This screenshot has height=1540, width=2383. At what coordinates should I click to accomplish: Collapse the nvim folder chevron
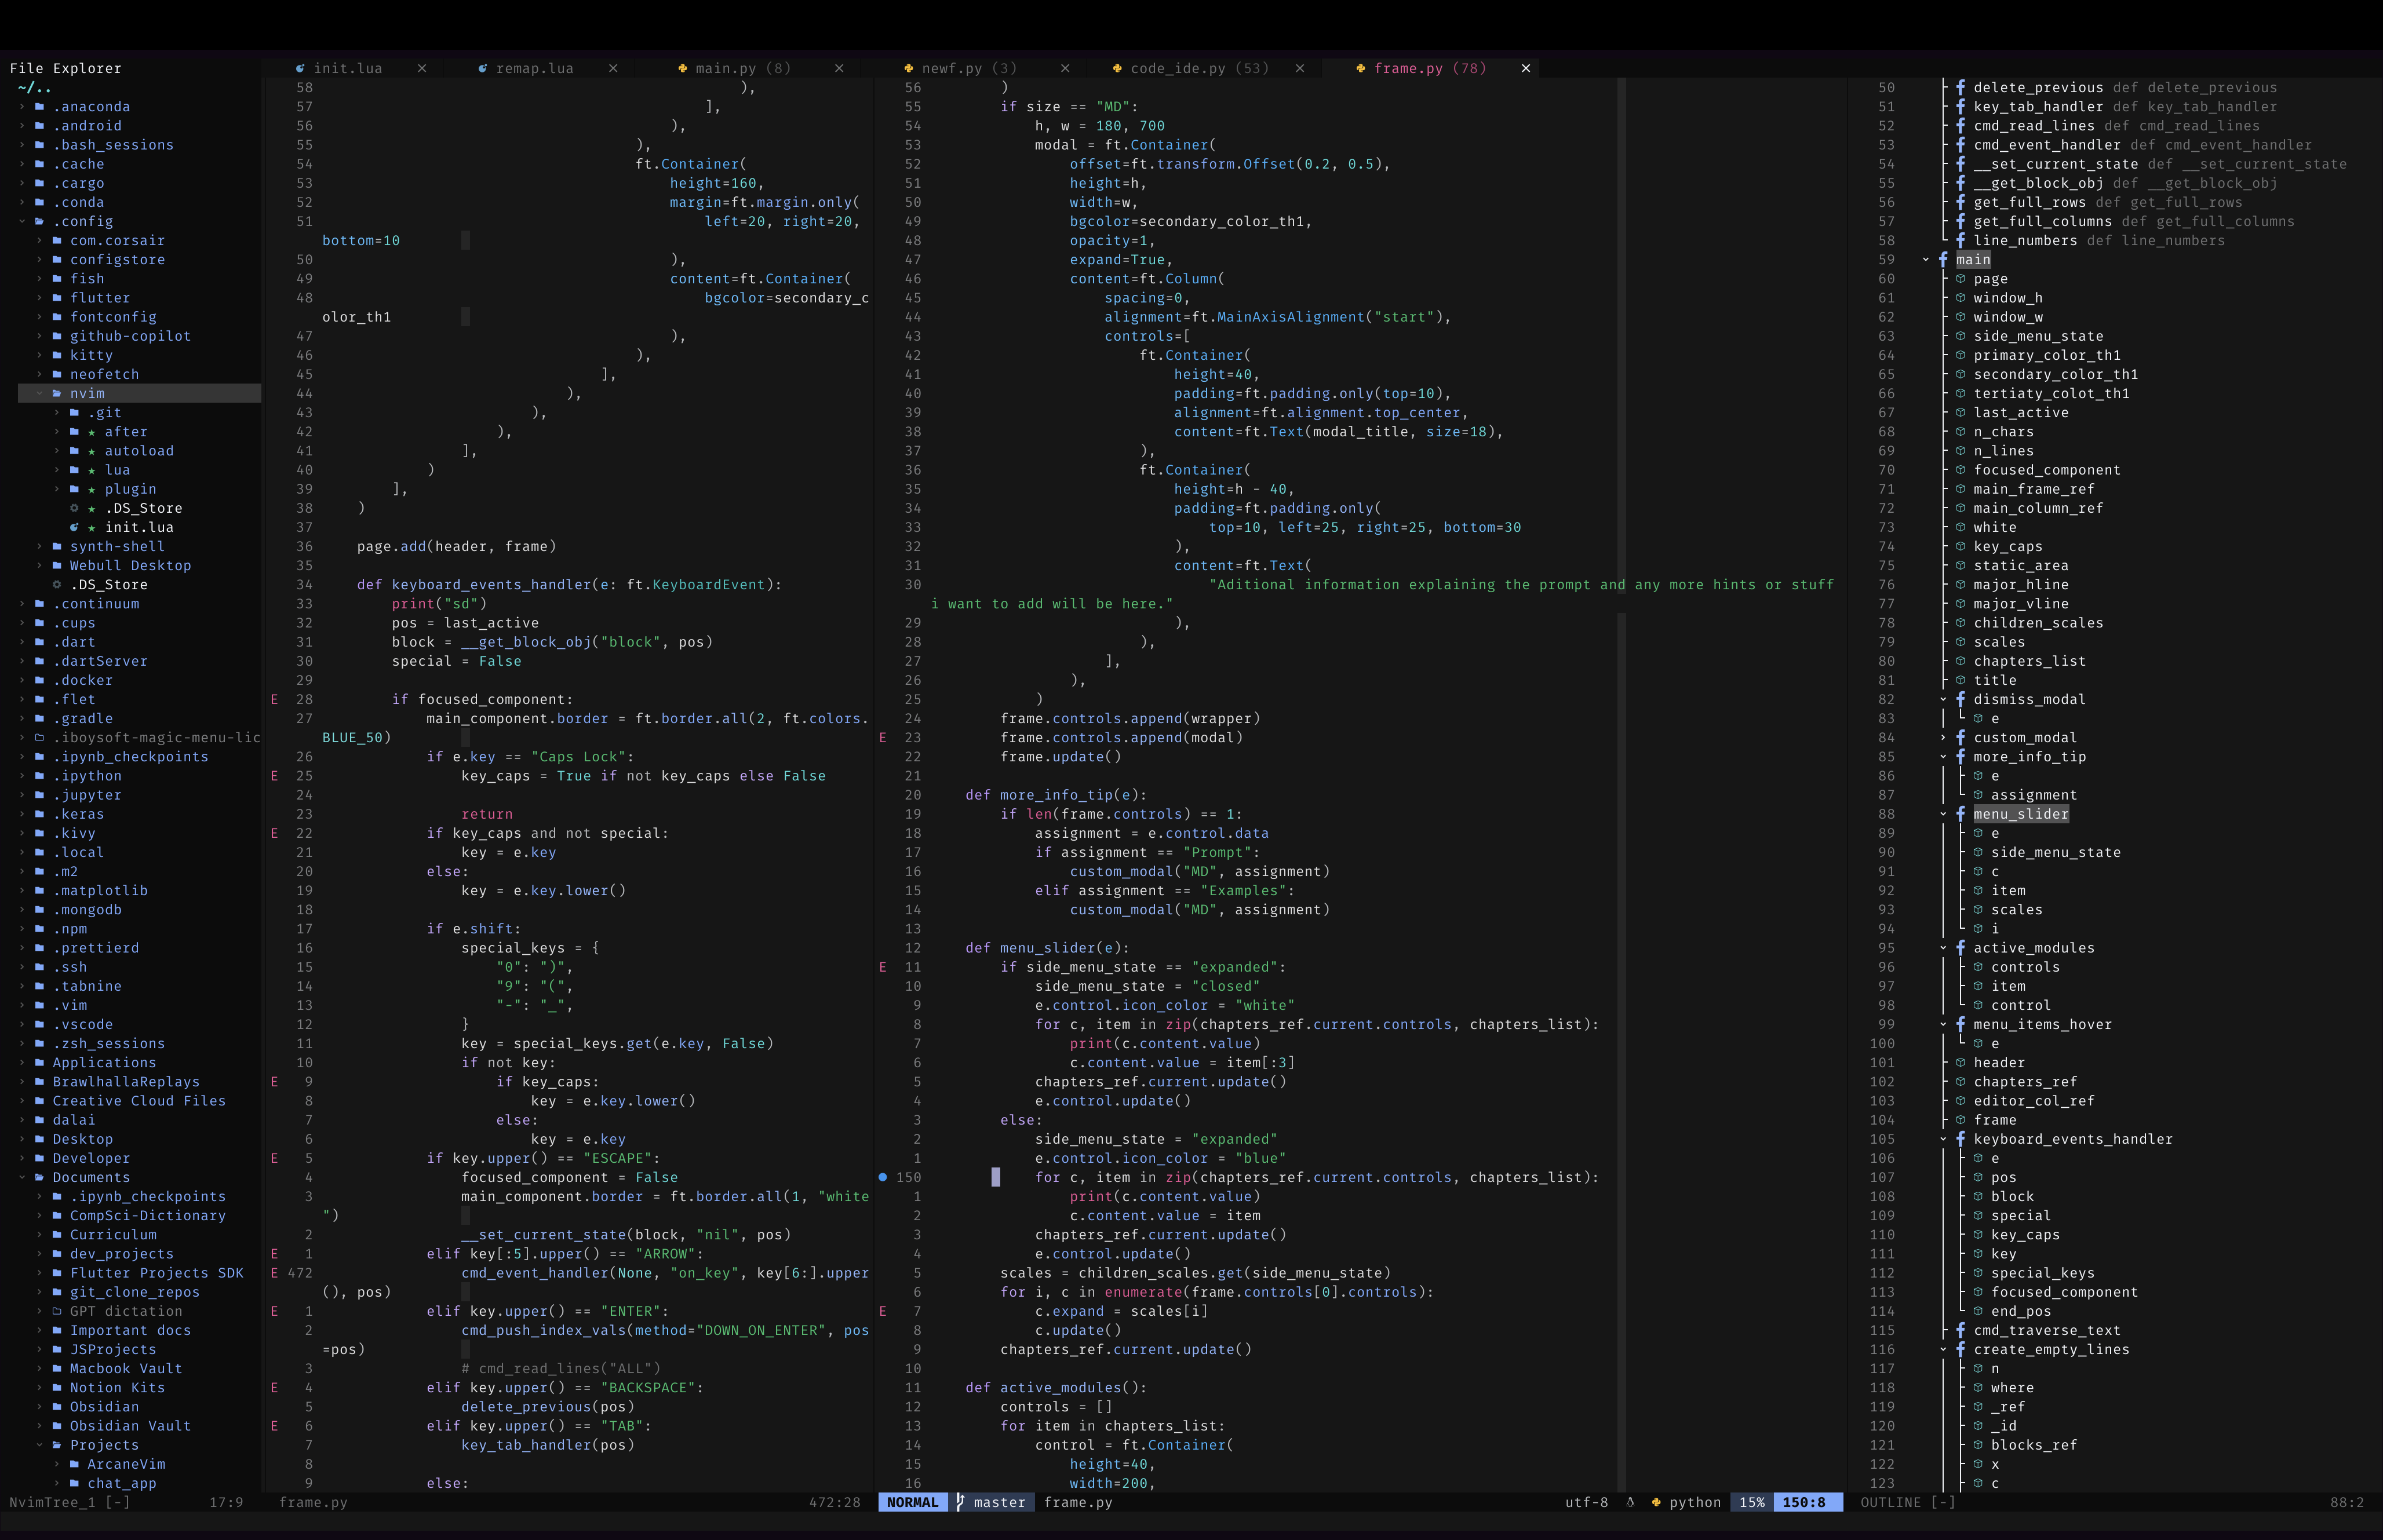(40, 393)
